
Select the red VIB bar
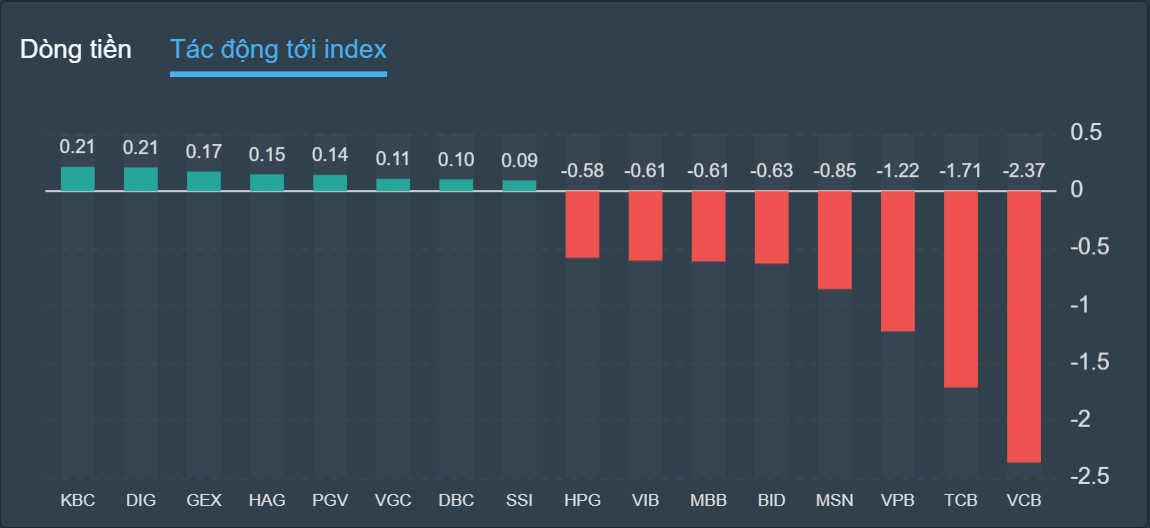645,226
